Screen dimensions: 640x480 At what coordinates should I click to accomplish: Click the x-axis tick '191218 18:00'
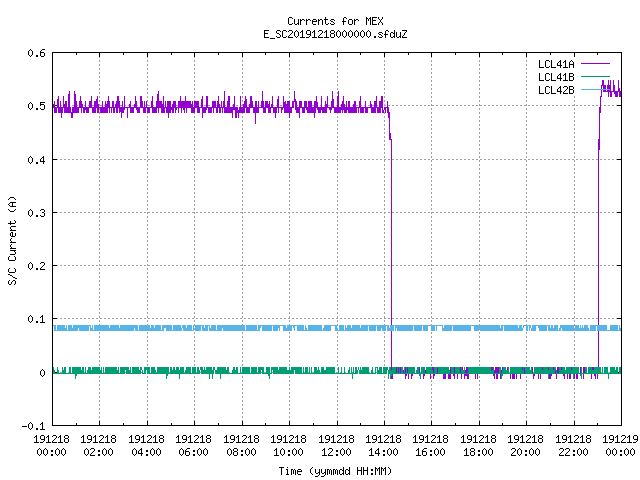479,446
